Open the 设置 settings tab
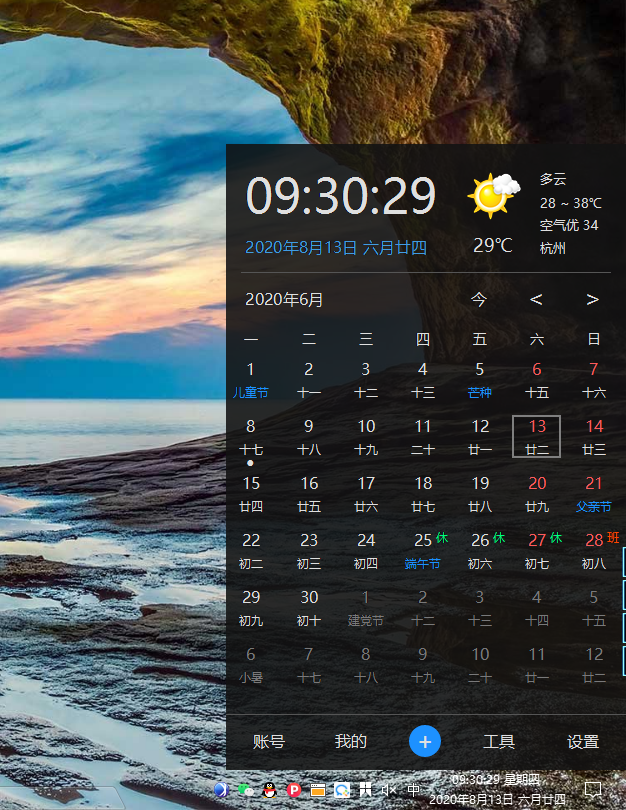The height and width of the screenshot is (810, 626). click(x=583, y=741)
